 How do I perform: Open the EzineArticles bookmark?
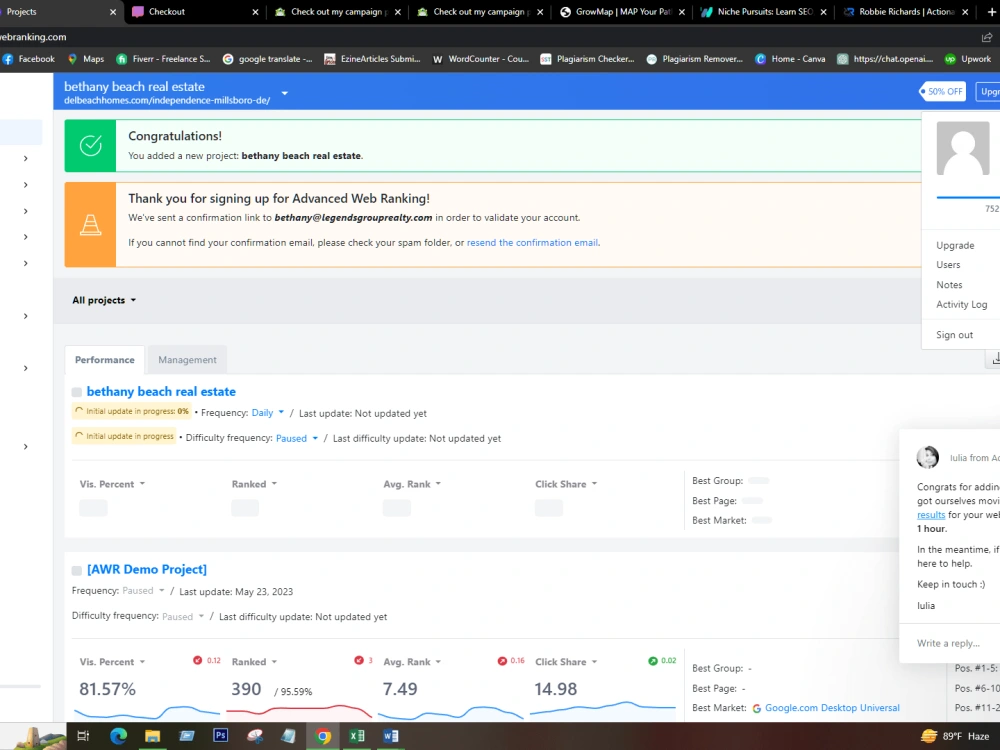[372, 59]
